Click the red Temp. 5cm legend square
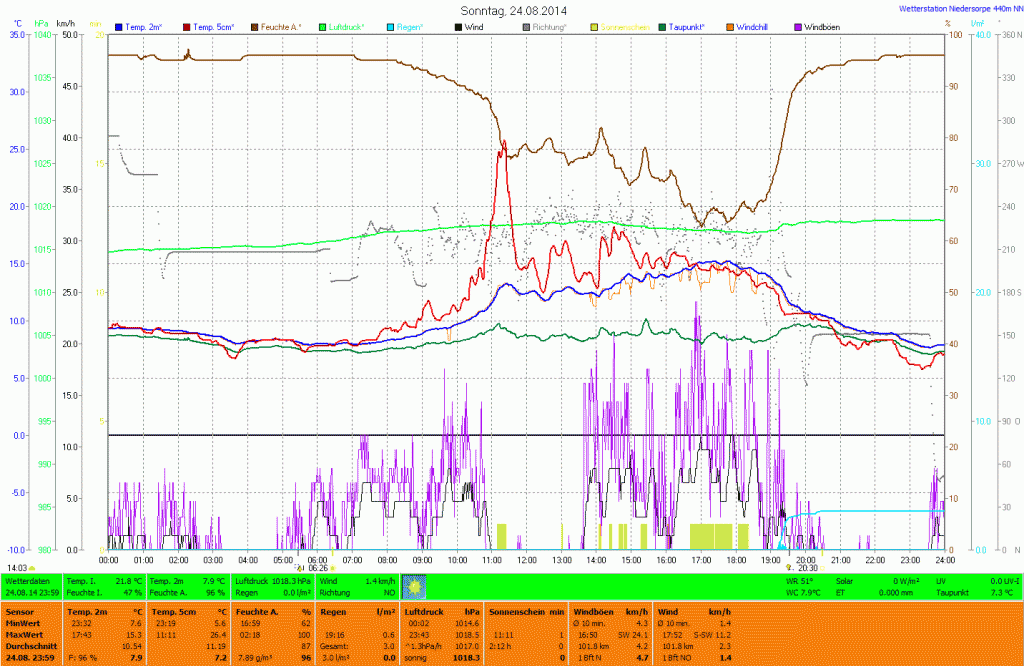Viewport: 1024px width, 666px height. (188, 26)
